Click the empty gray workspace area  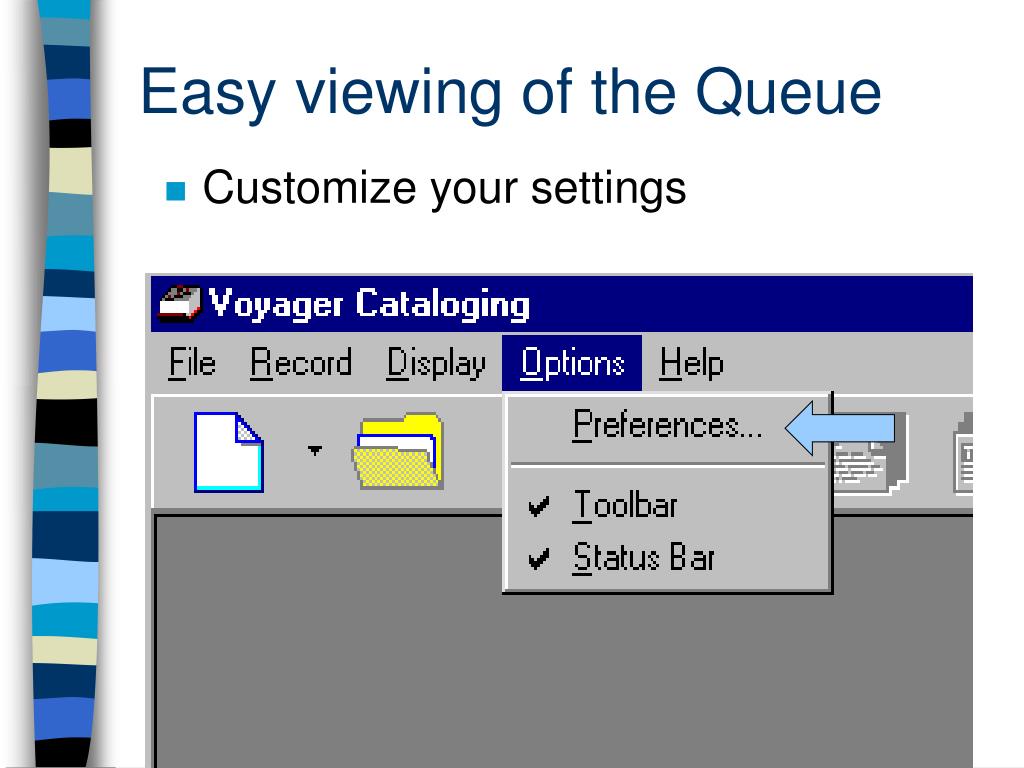[x=562, y=679]
